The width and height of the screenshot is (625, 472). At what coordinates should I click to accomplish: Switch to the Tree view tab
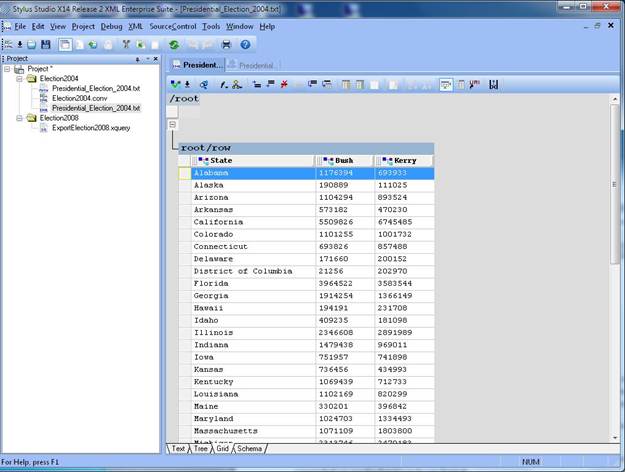200,448
